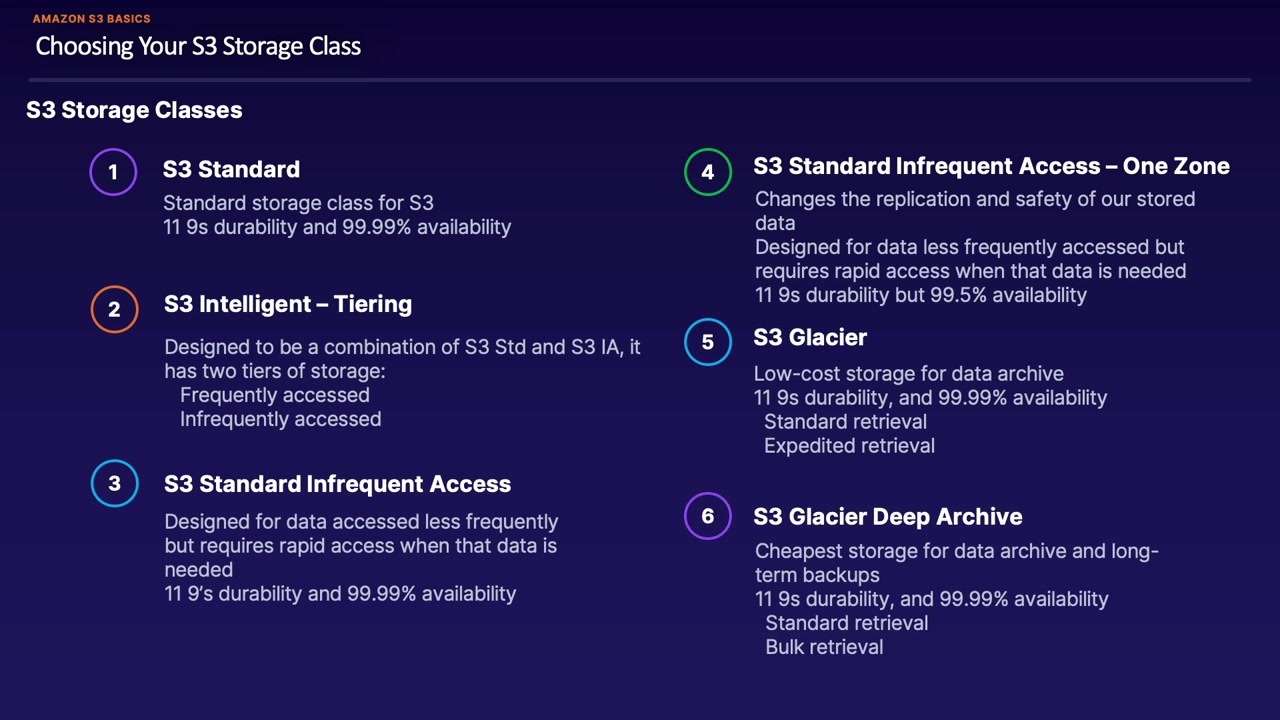Click the 99.5% availability line
This screenshot has height=720, width=1280.
click(920, 295)
